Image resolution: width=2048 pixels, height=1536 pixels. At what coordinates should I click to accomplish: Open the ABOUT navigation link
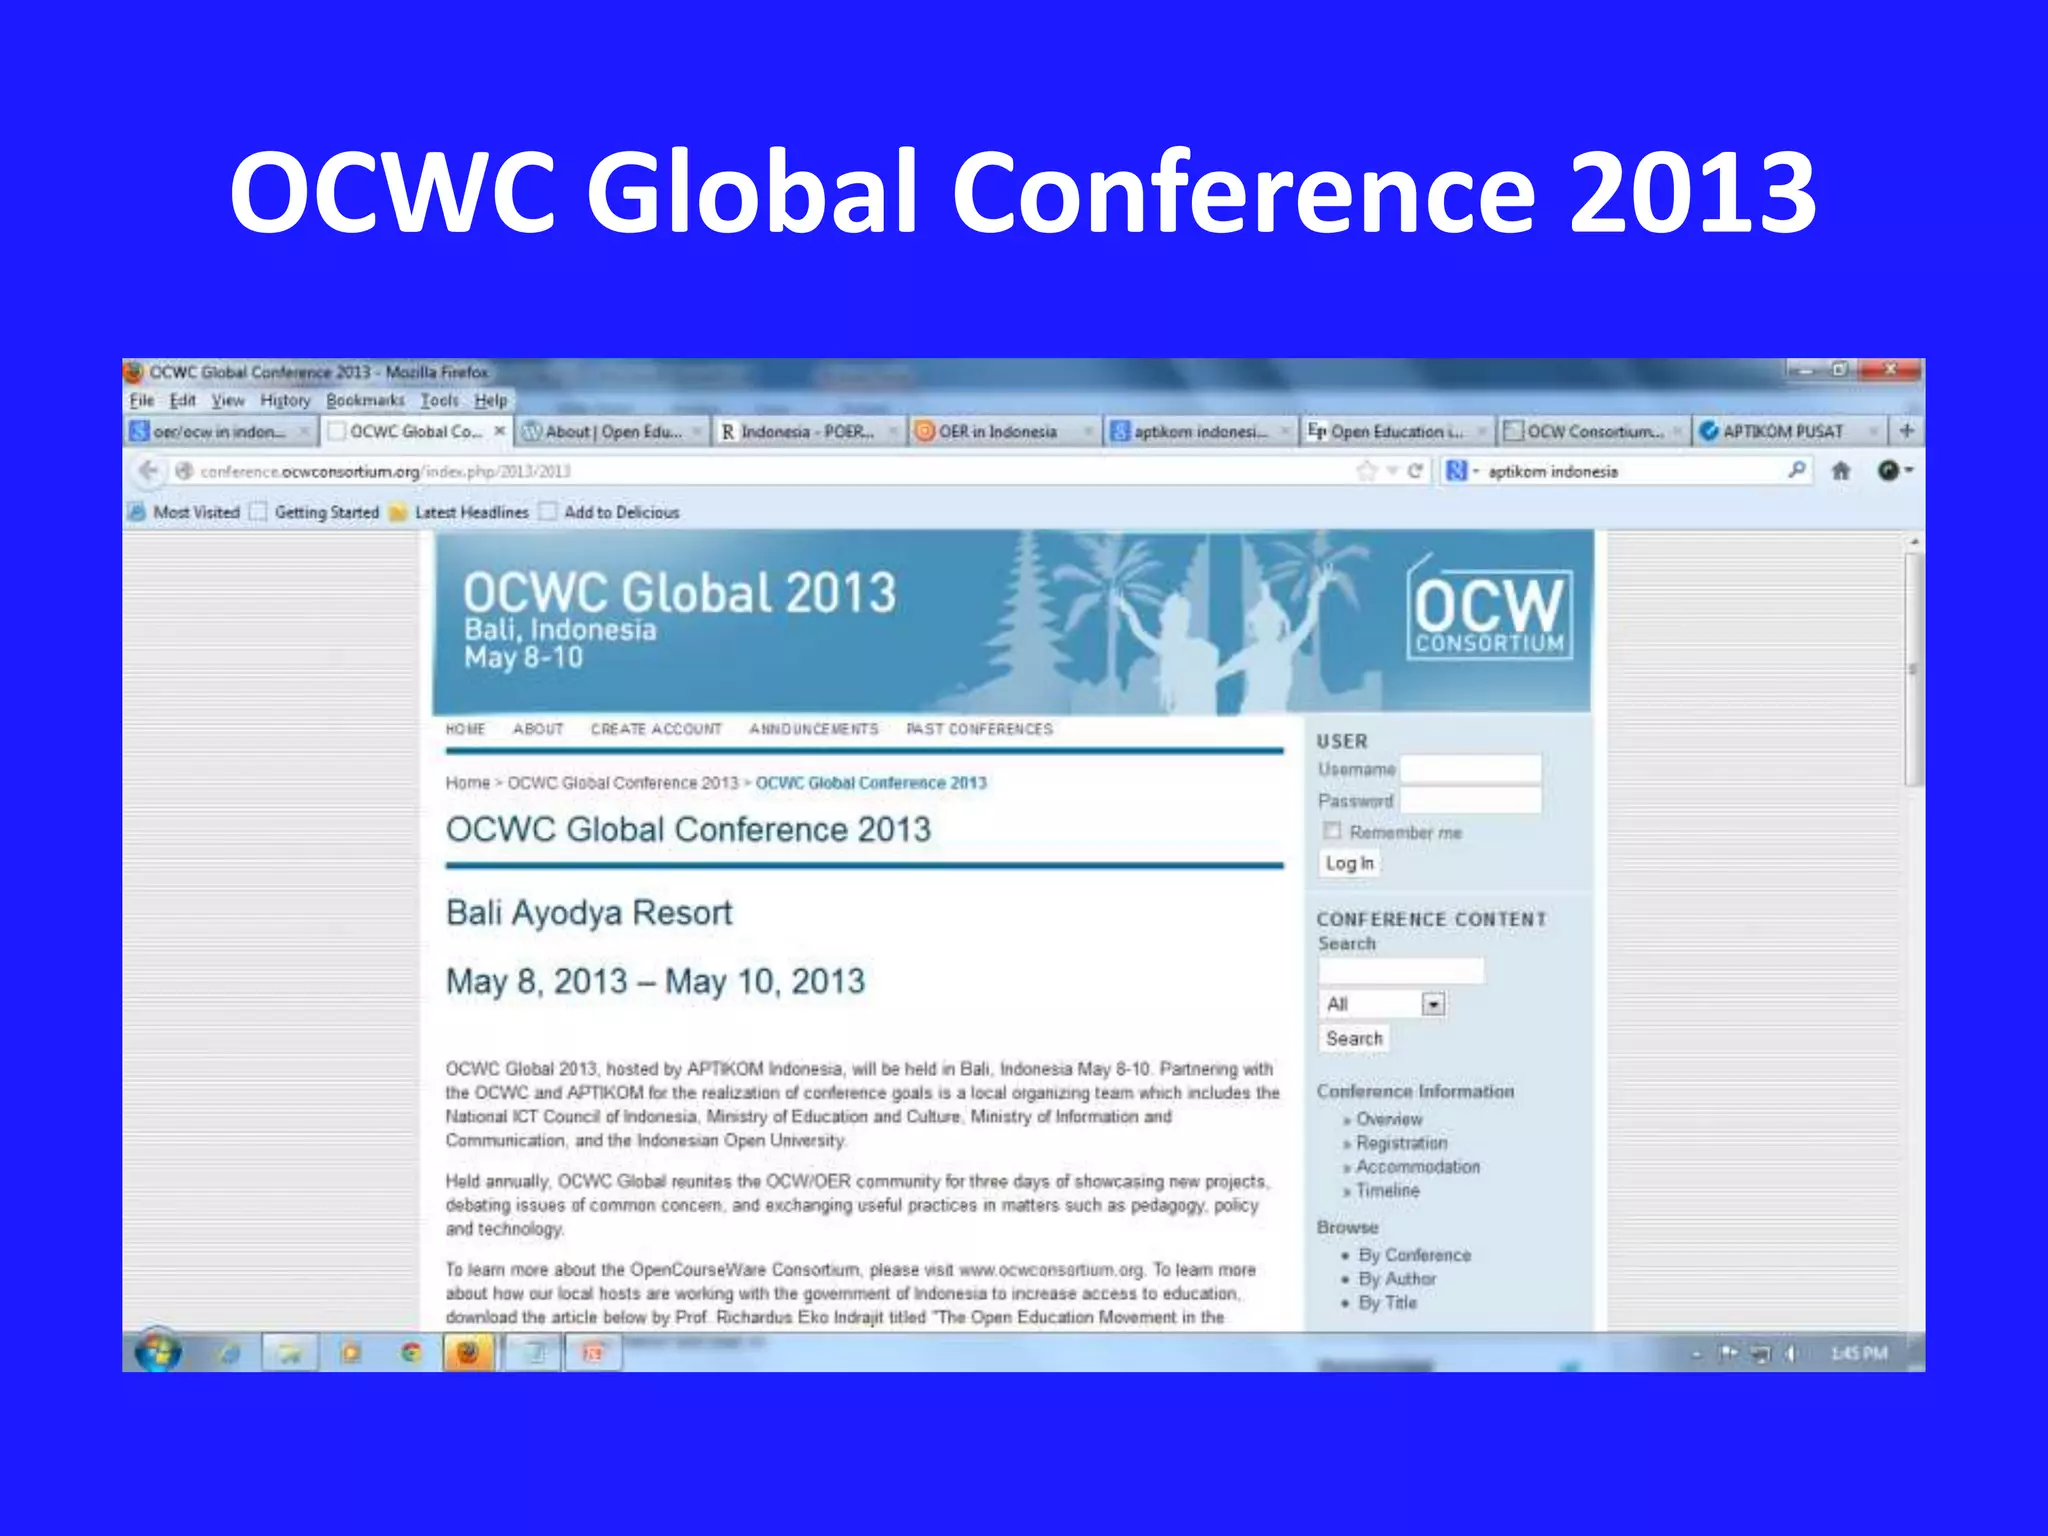538,729
